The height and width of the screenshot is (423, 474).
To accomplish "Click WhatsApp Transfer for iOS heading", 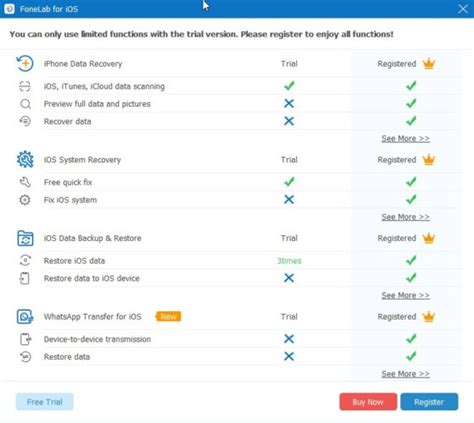I will 93,316.
